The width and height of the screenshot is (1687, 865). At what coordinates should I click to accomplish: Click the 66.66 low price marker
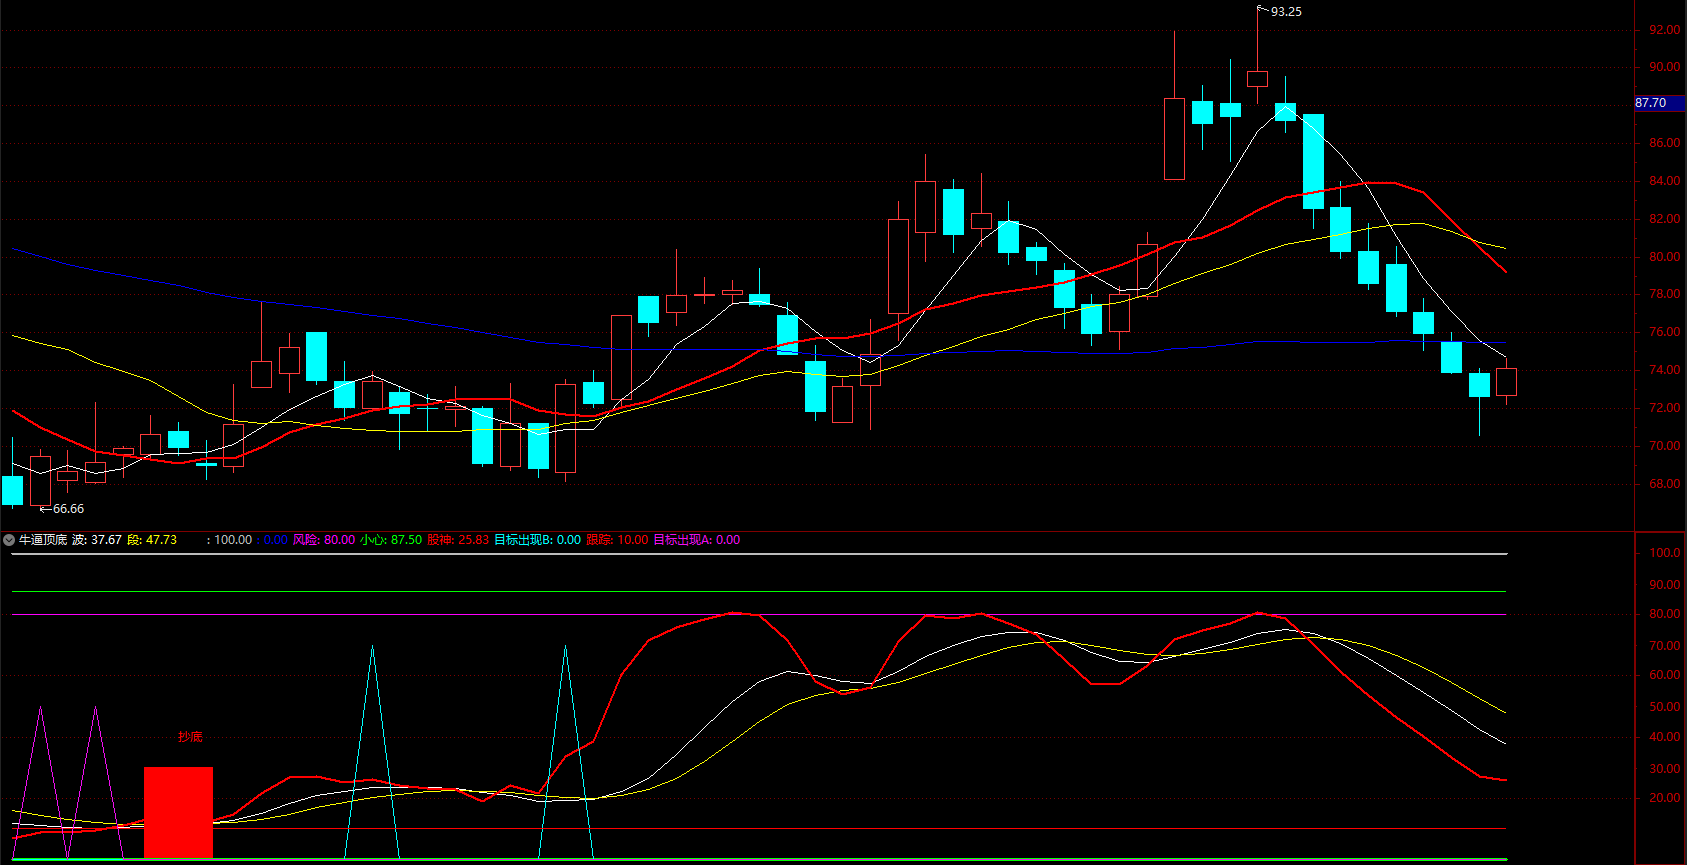point(68,509)
